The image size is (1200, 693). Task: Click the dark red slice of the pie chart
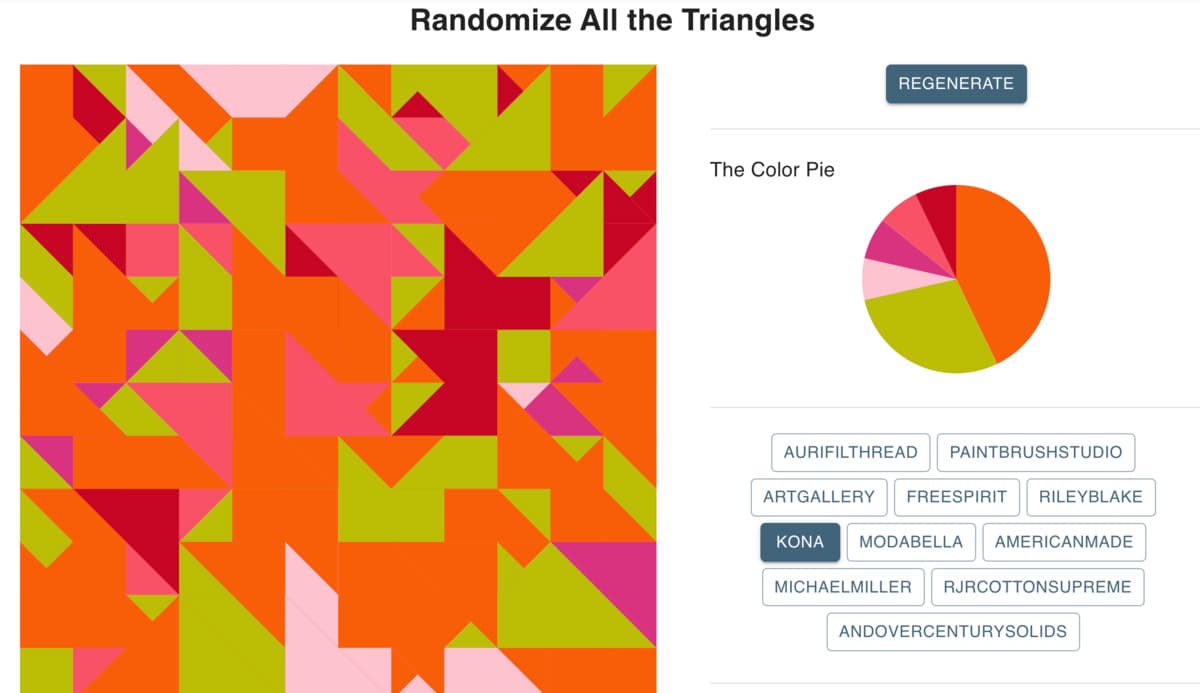tap(940, 215)
